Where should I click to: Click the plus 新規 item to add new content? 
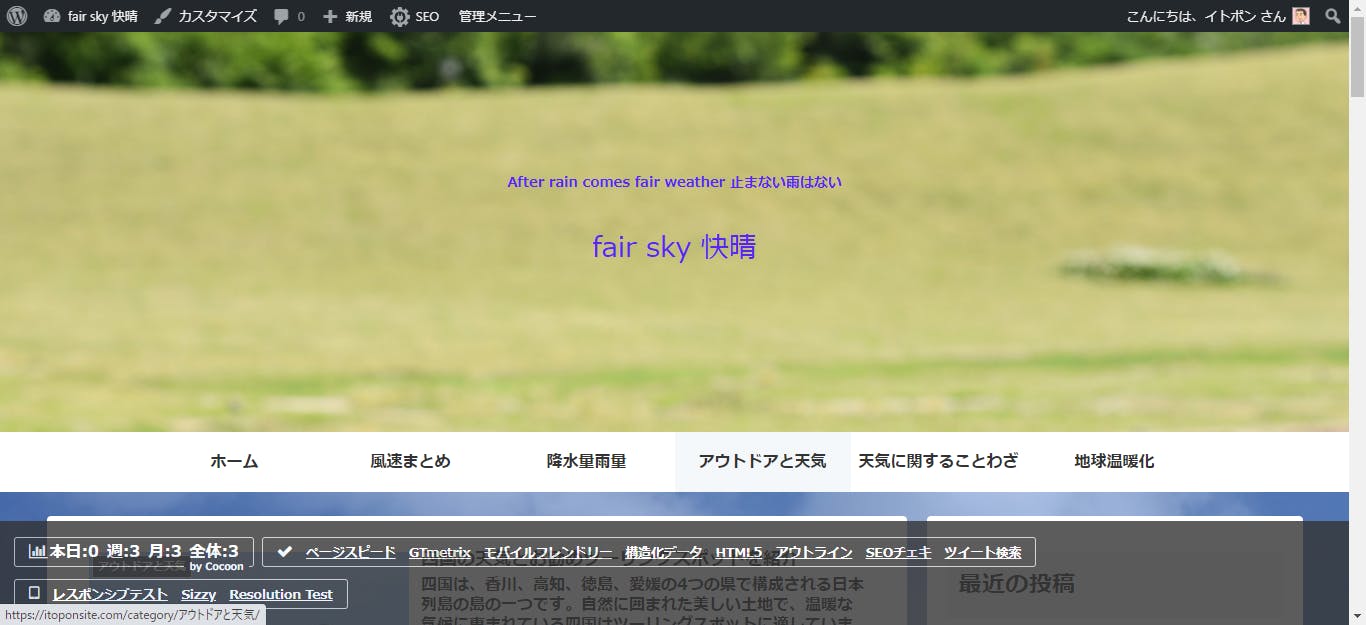pyautogui.click(x=348, y=16)
